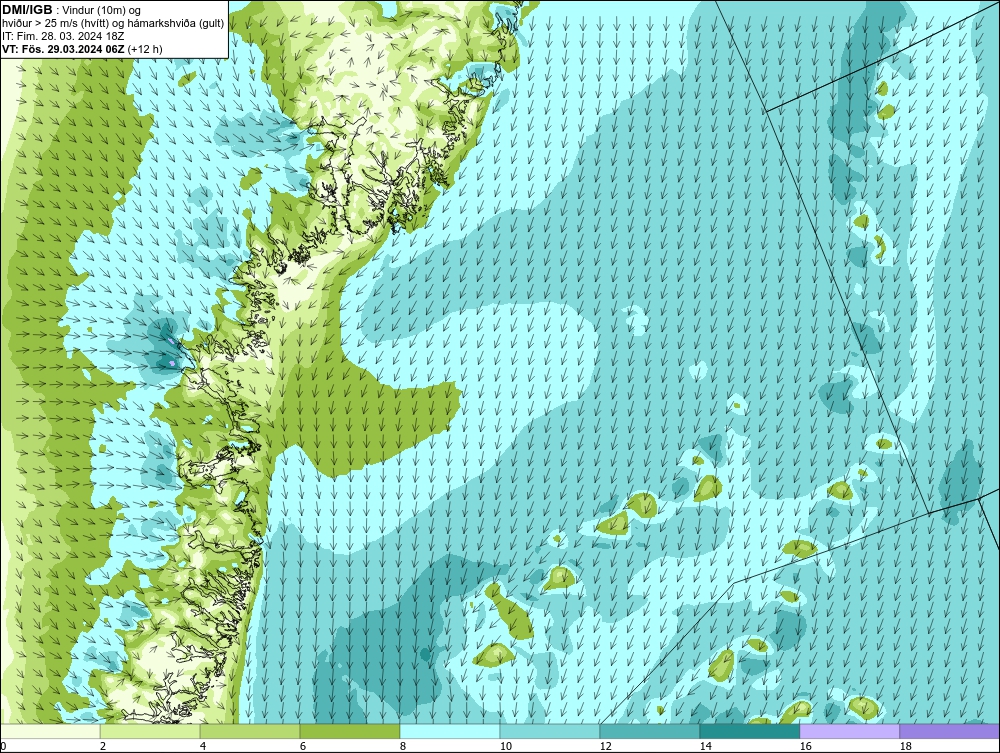Screen dimensions: 1000x753
Task: Click the 18+ m/s purple legend swatch
Action: (x=949, y=731)
